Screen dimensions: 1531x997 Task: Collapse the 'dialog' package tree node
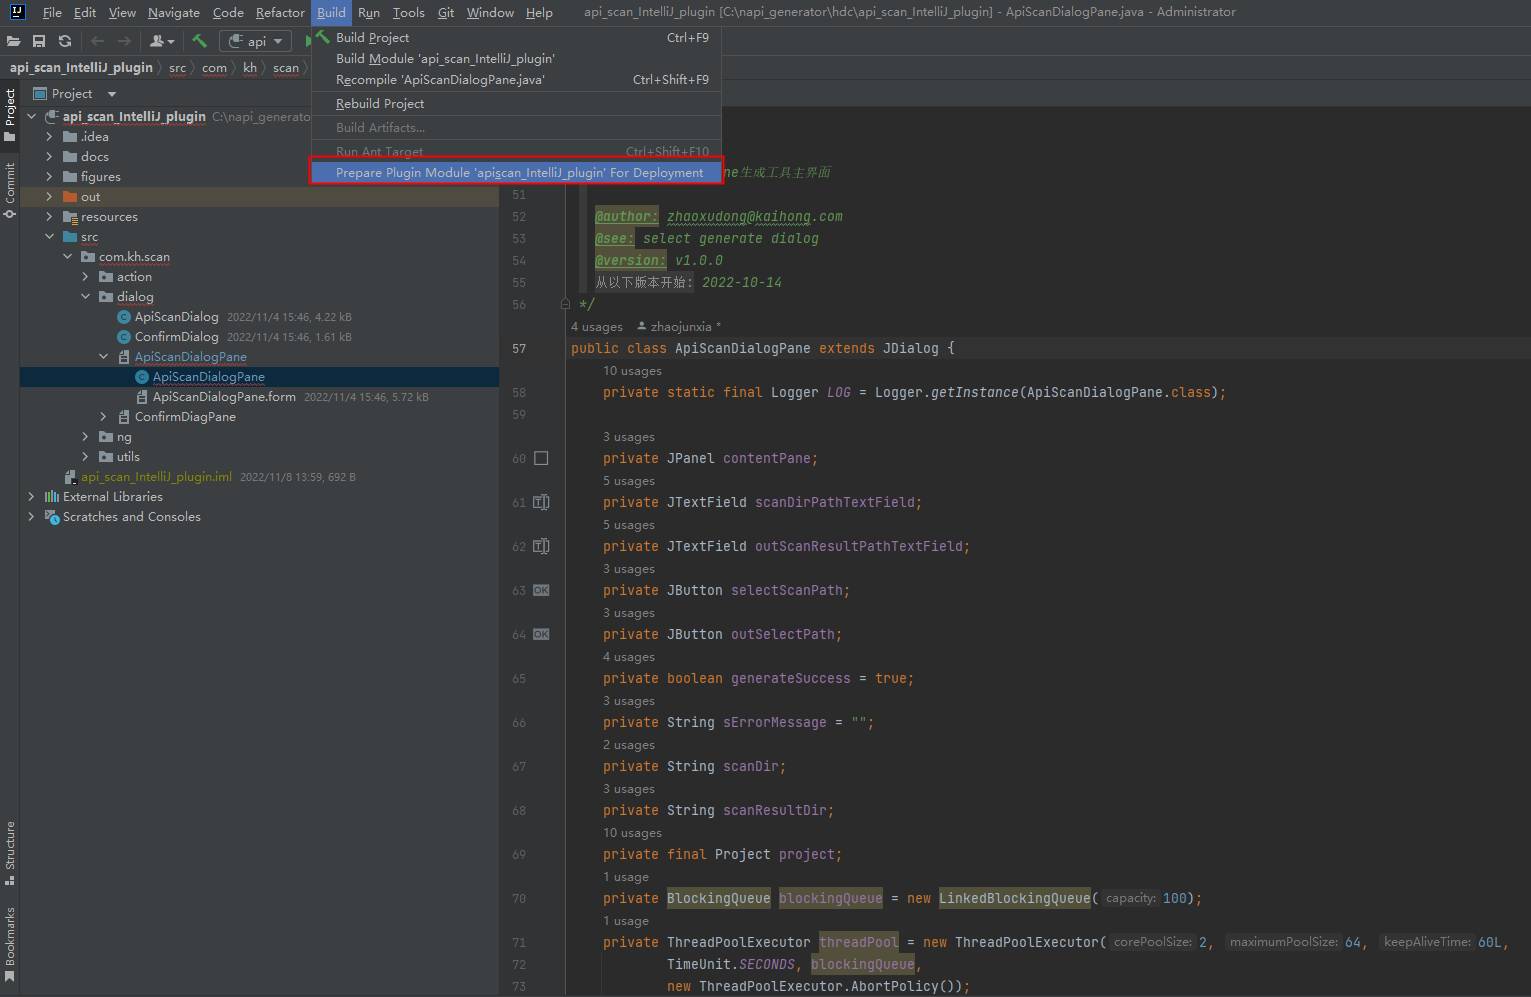(x=85, y=297)
